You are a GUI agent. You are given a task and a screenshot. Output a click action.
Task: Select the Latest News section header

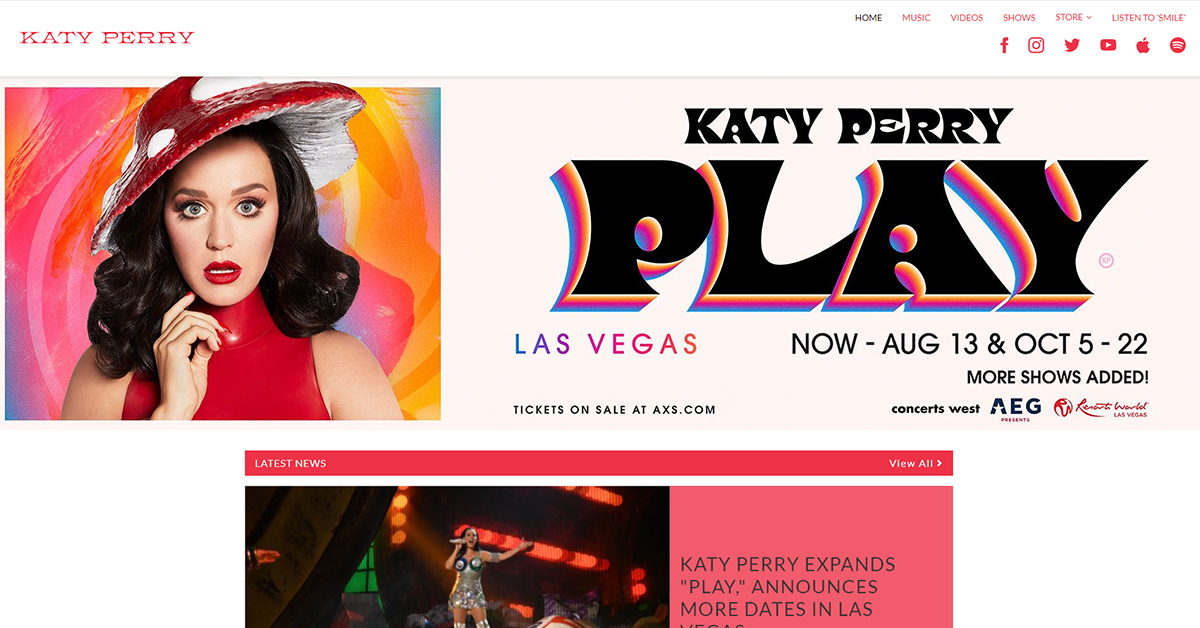coord(599,463)
